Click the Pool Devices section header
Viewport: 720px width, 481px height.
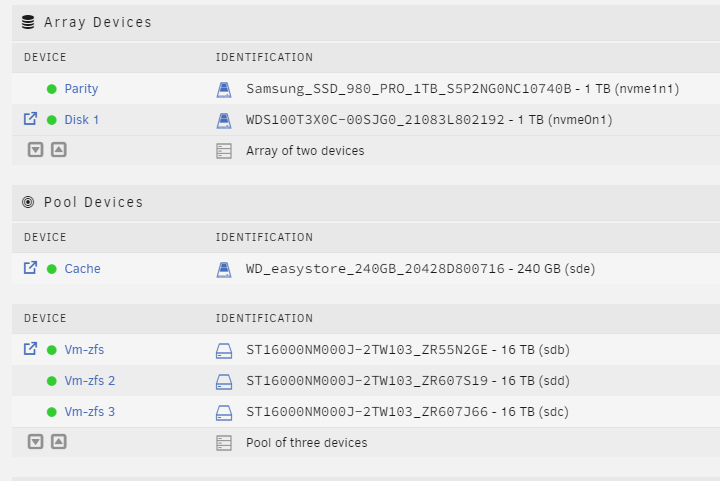[x=366, y=202]
